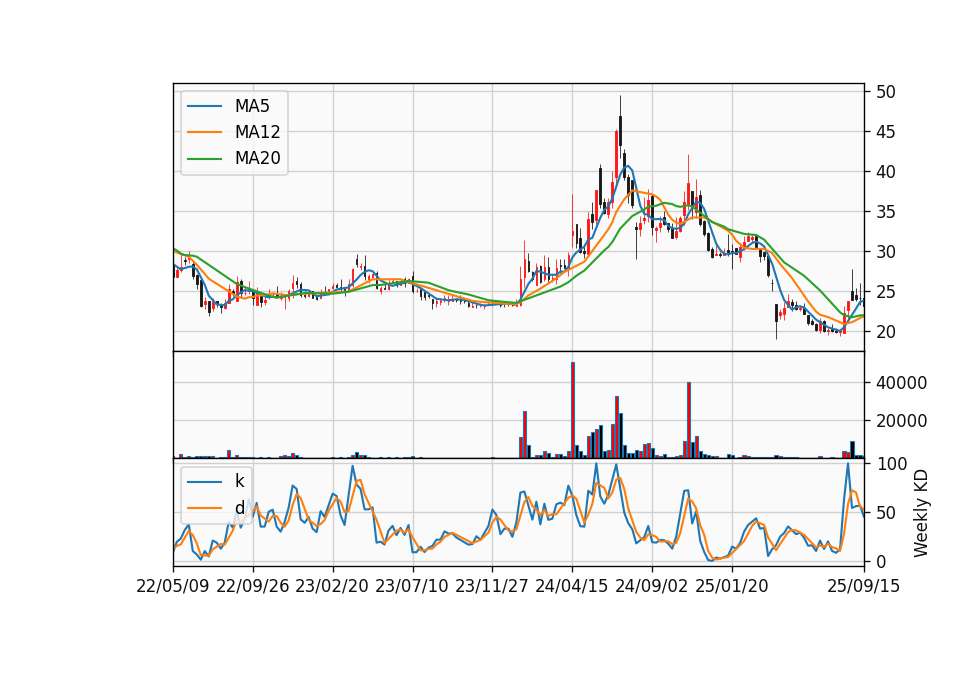Click the k legend label
Screen dimensions: 960x690
click(x=239, y=481)
